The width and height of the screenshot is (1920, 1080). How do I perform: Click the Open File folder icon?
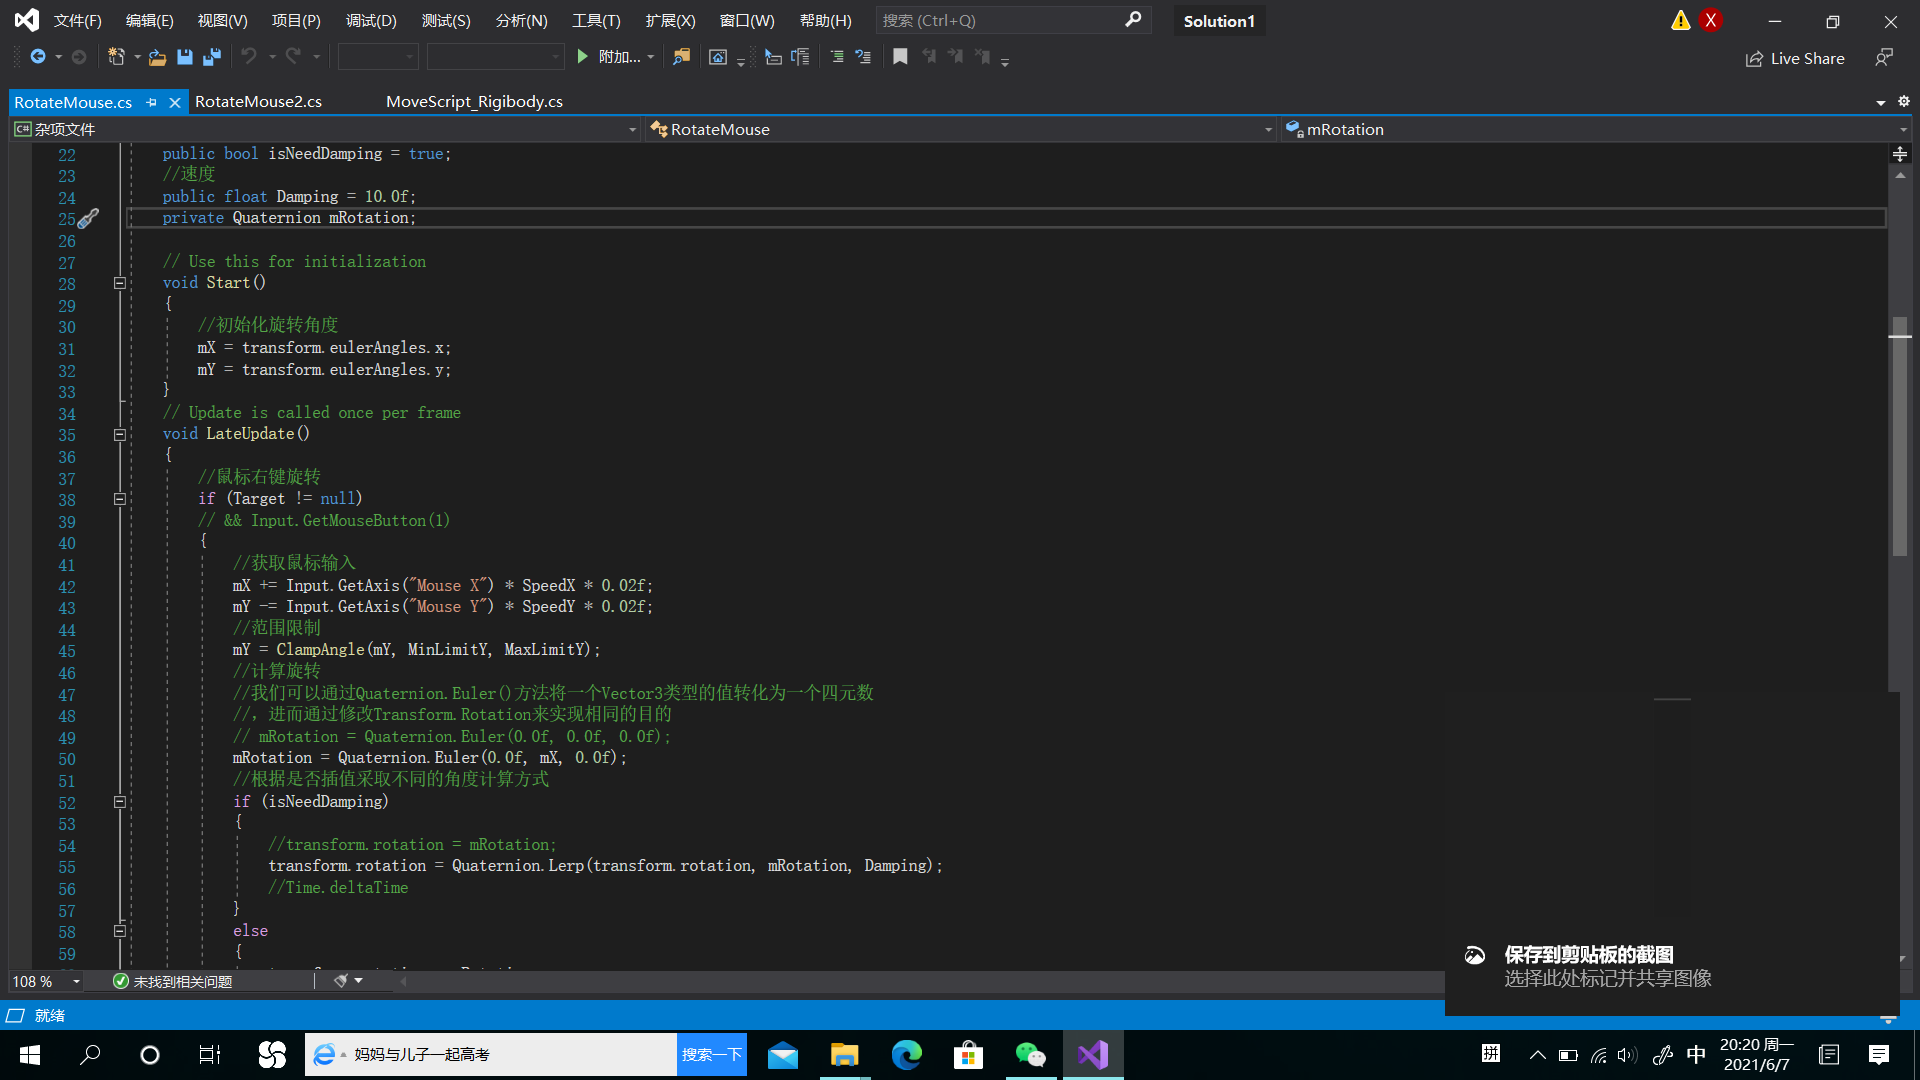[x=157, y=57]
